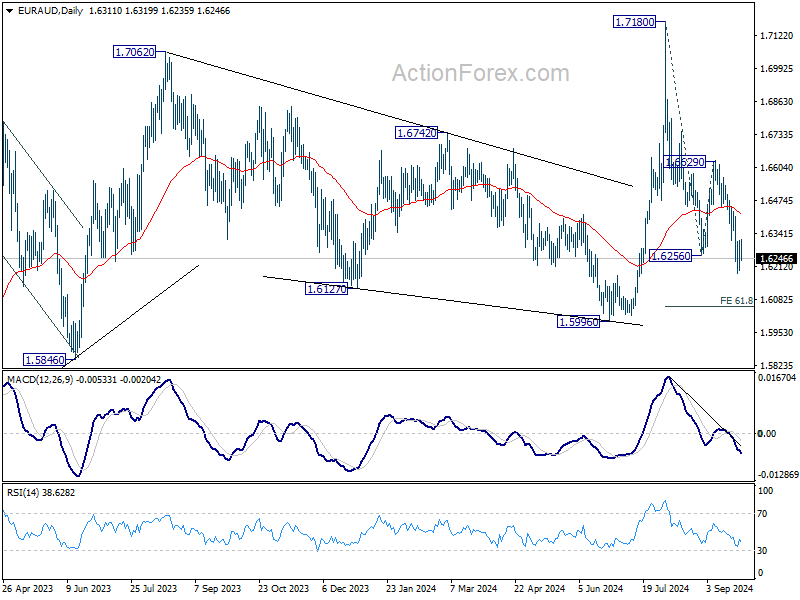Select the 1.59960 low price label
The height and width of the screenshot is (600, 800).
click(x=579, y=322)
